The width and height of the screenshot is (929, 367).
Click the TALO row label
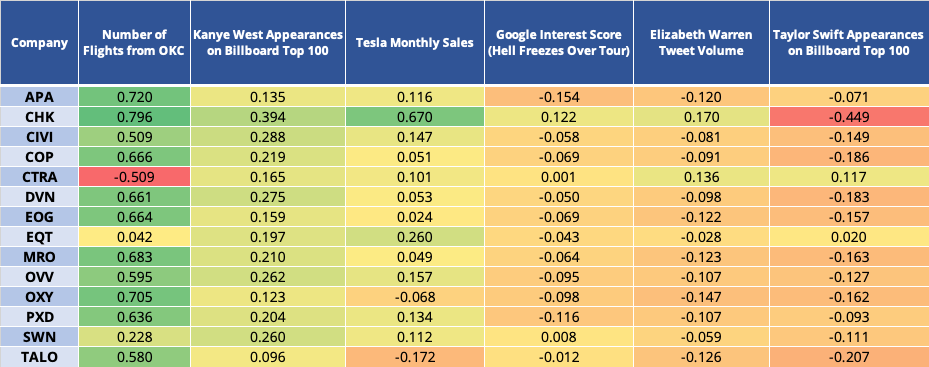point(39,357)
